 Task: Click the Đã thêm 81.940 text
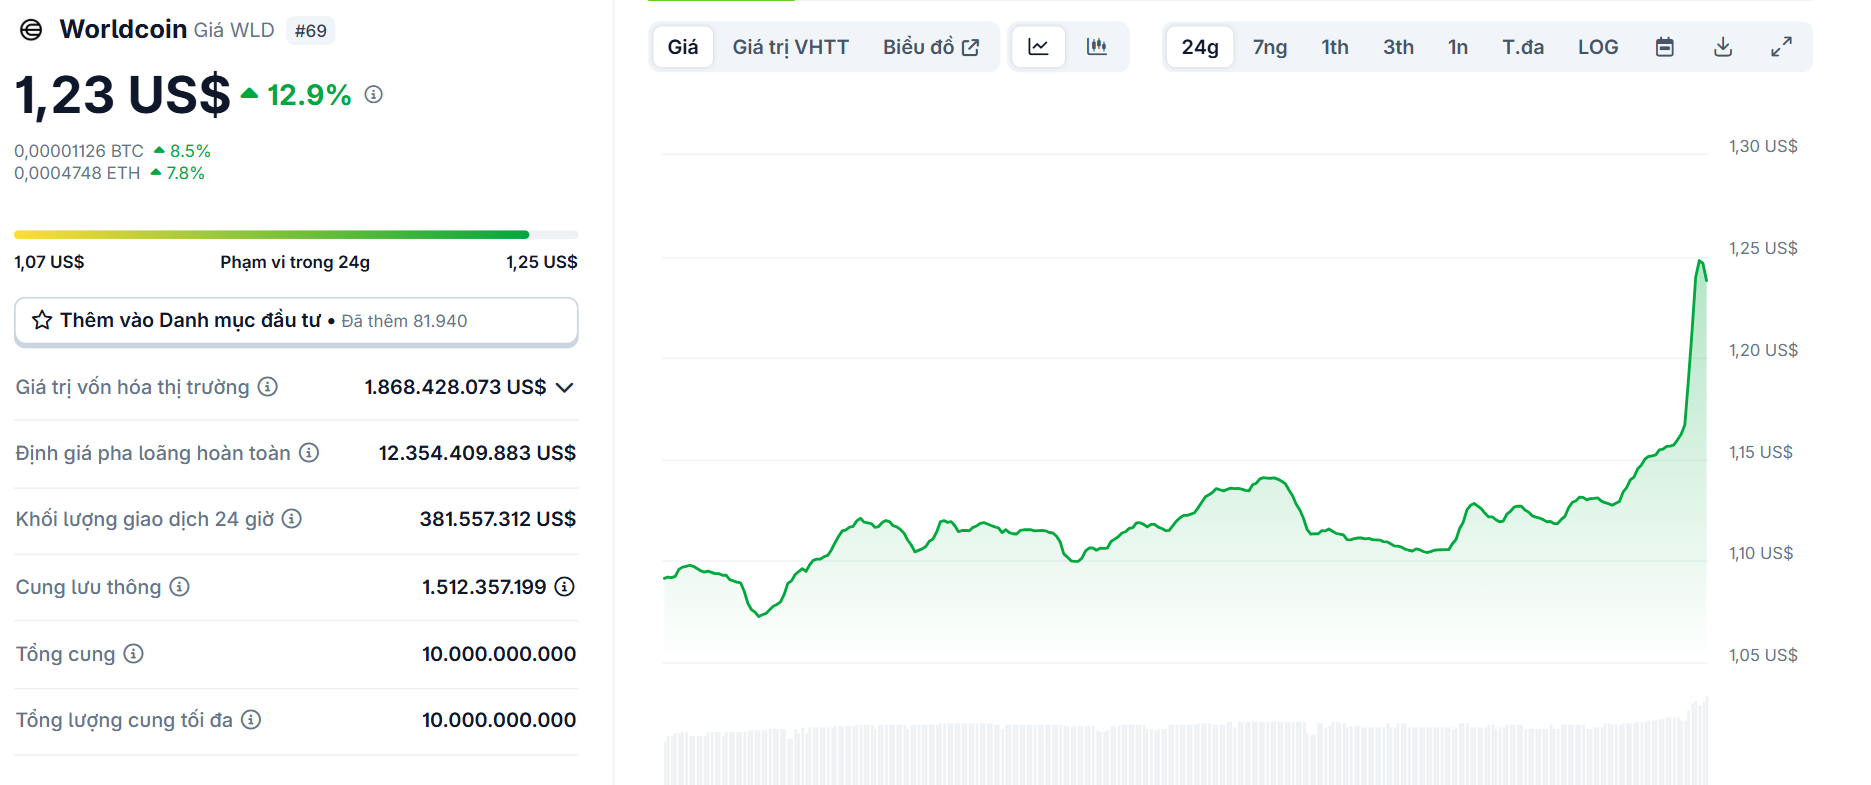click(x=404, y=321)
